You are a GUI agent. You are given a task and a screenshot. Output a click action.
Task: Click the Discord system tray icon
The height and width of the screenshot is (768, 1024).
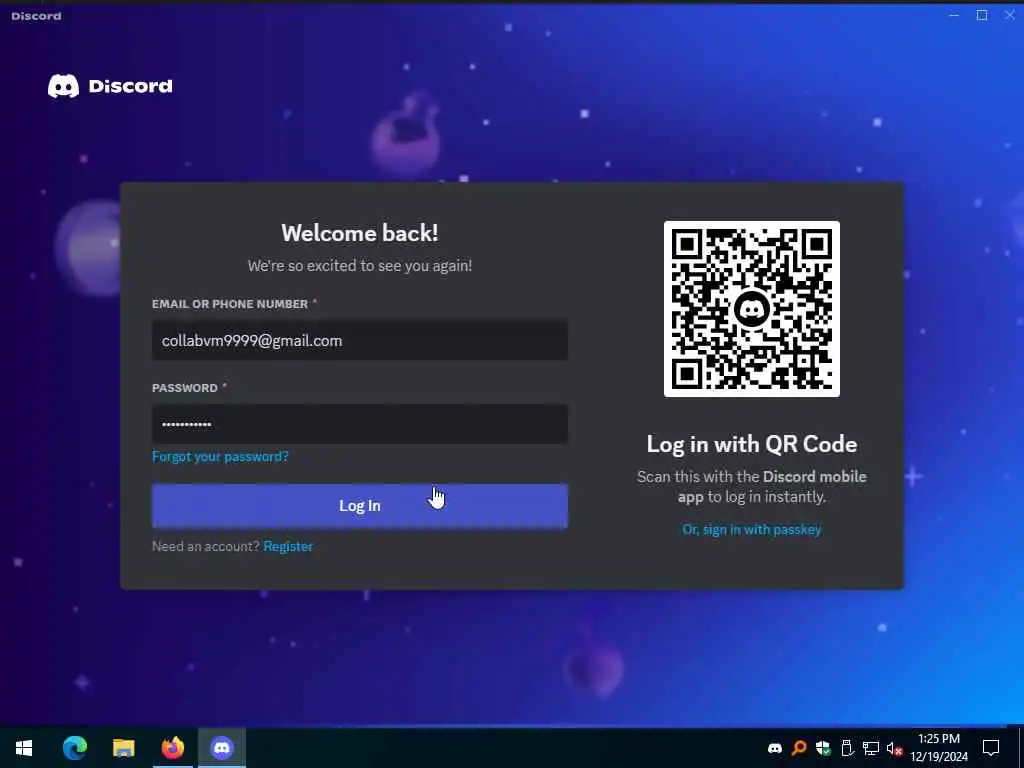pos(775,748)
